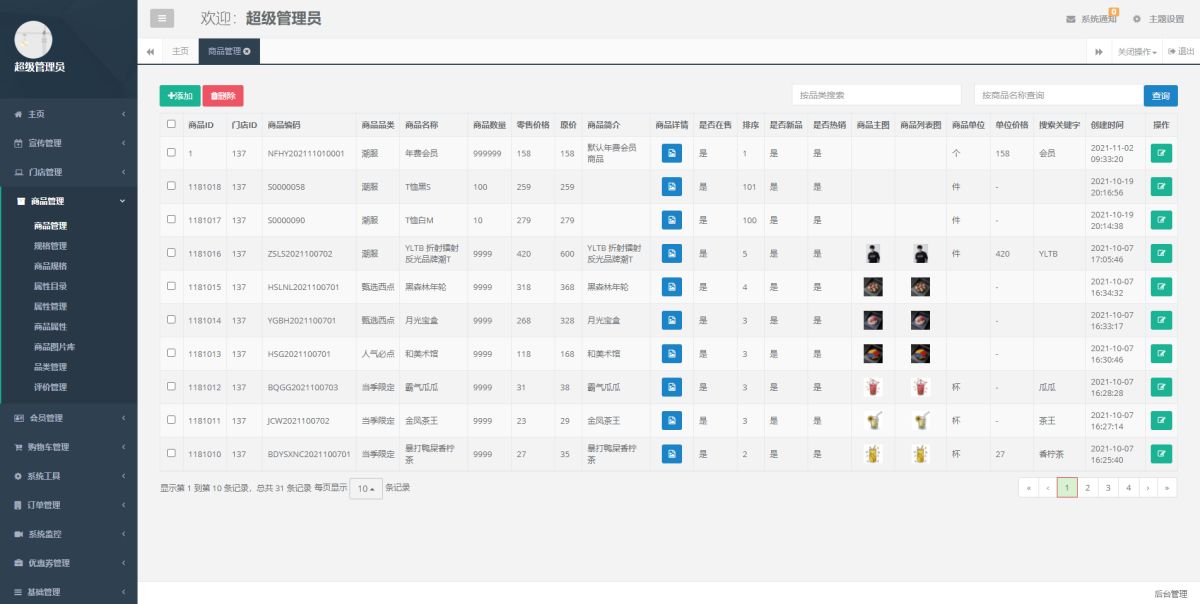Viewport: 1200px width, 604px height.
Task: Click edit icon for product 1181018
Action: tap(1161, 187)
